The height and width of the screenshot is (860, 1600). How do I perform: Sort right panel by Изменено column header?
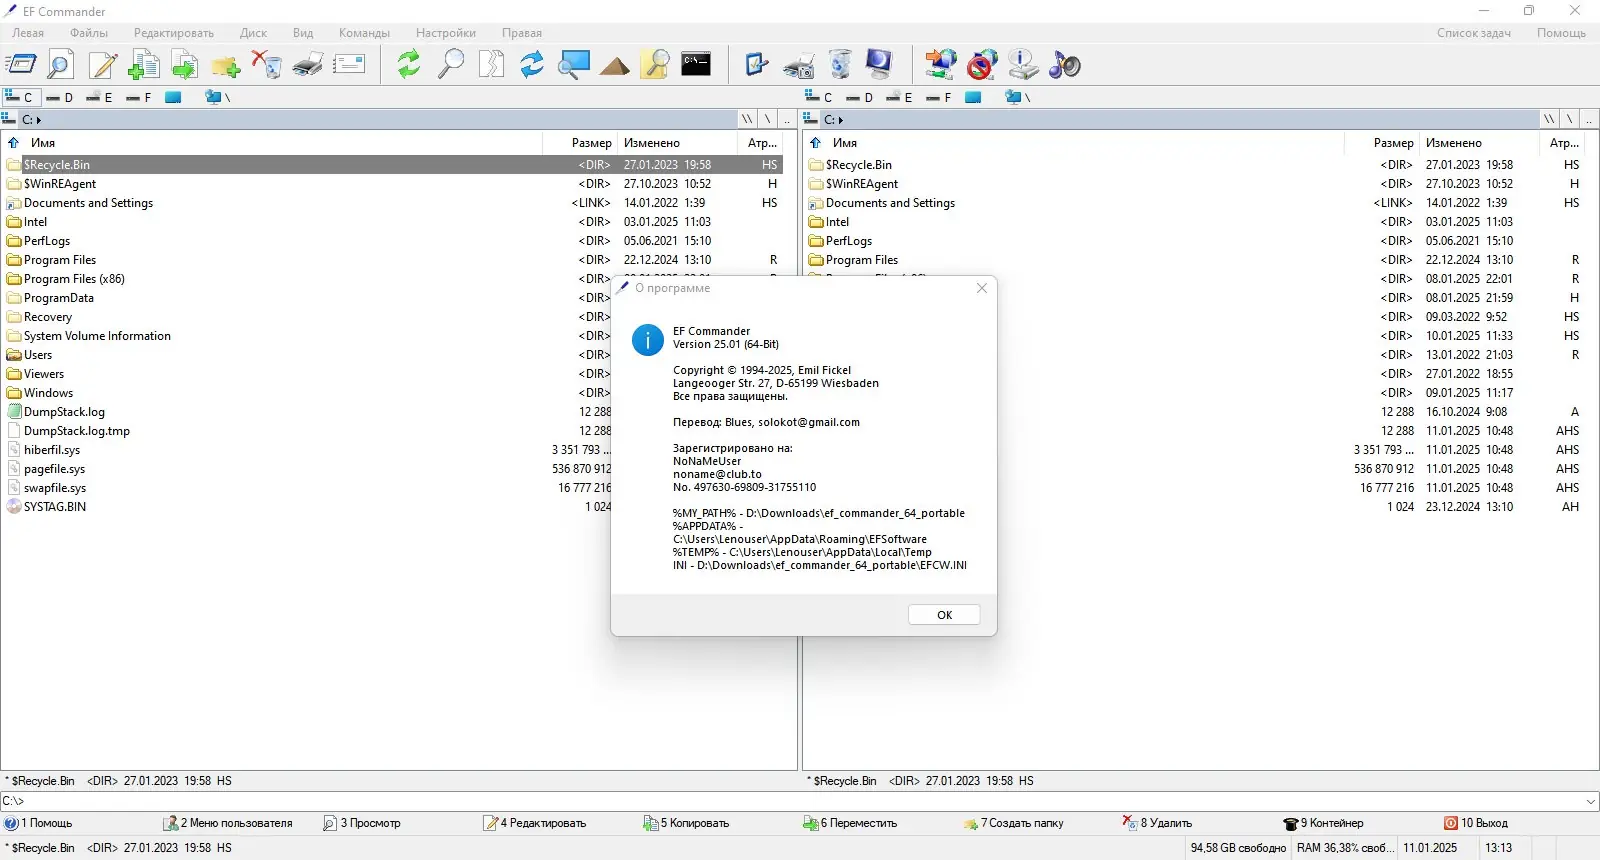tap(1481, 143)
